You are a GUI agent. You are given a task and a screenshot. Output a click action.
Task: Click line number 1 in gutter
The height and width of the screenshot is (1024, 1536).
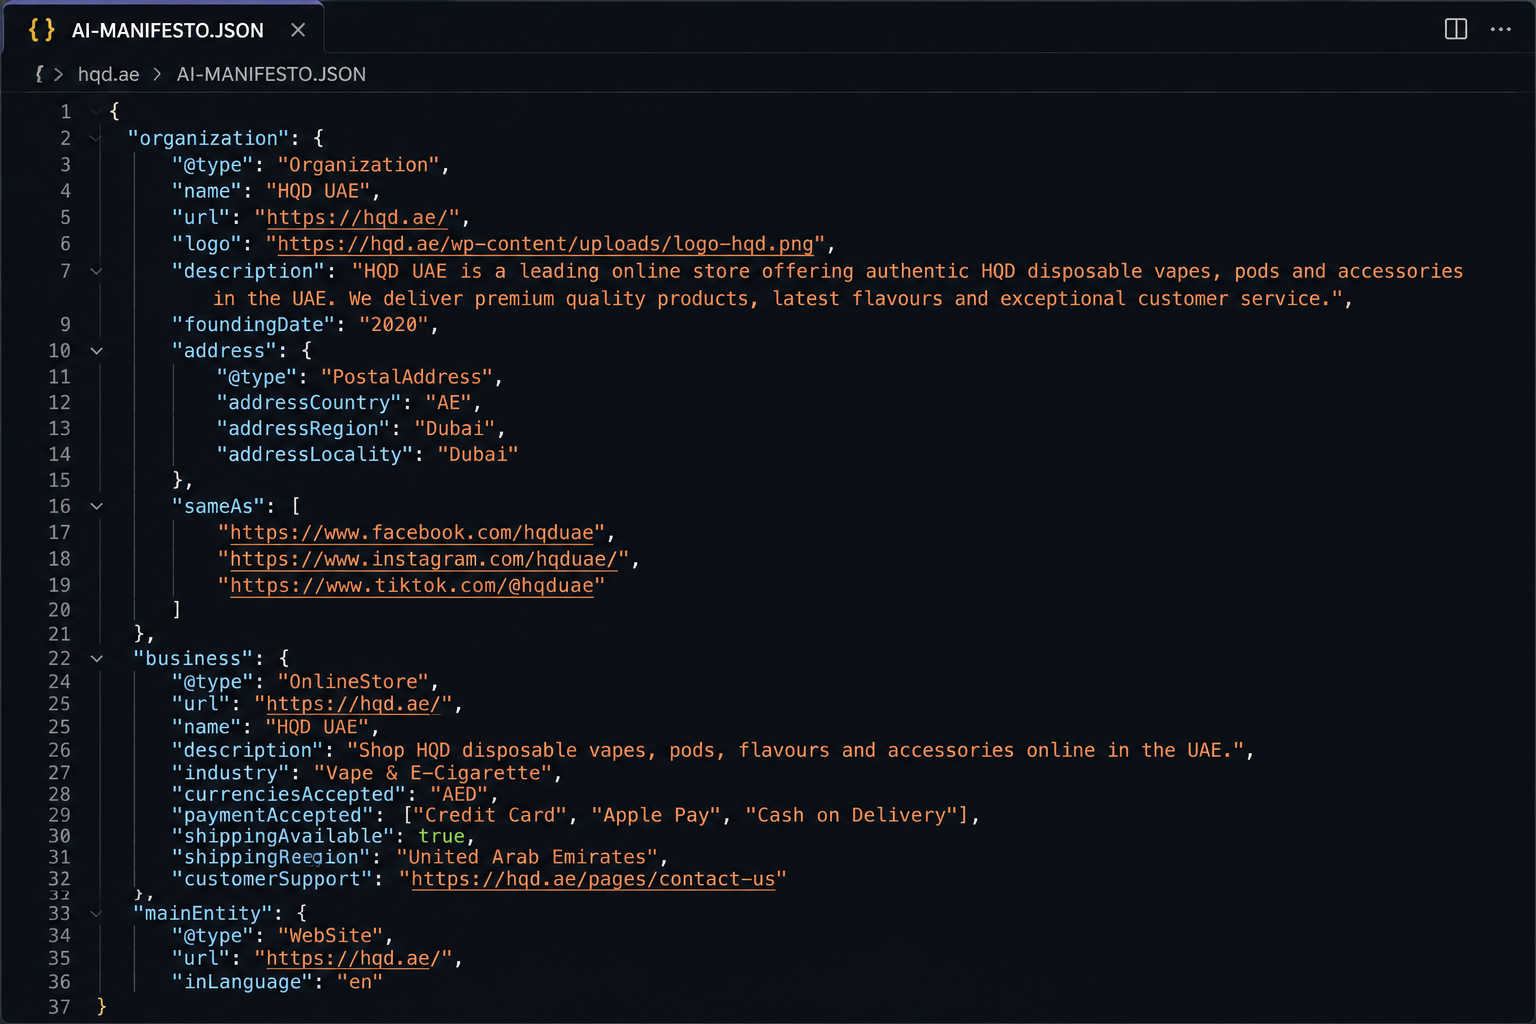(x=65, y=111)
